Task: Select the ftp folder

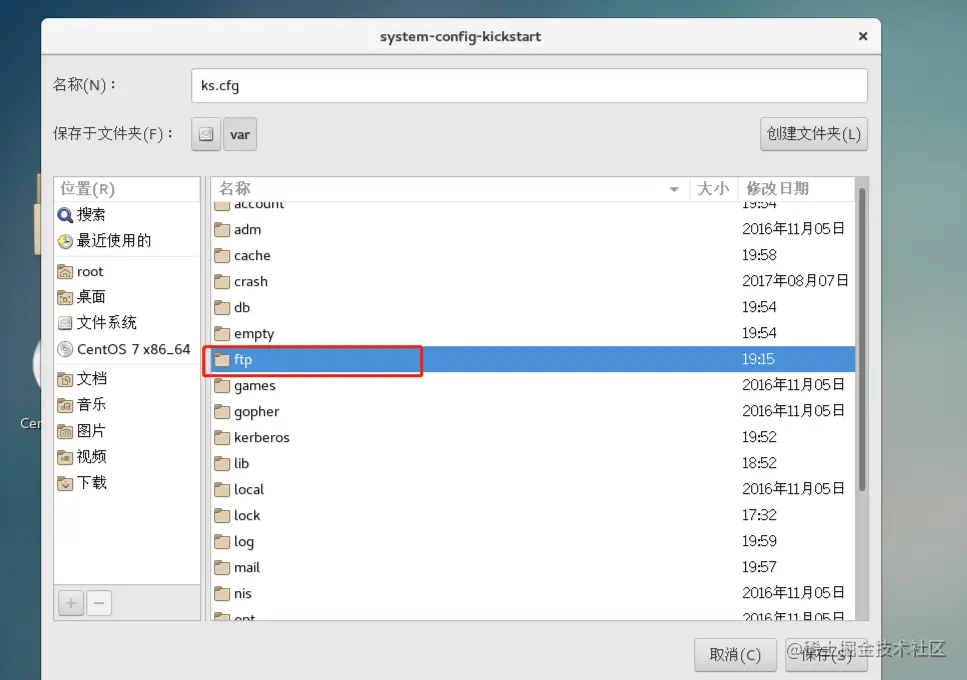Action: pos(533,359)
